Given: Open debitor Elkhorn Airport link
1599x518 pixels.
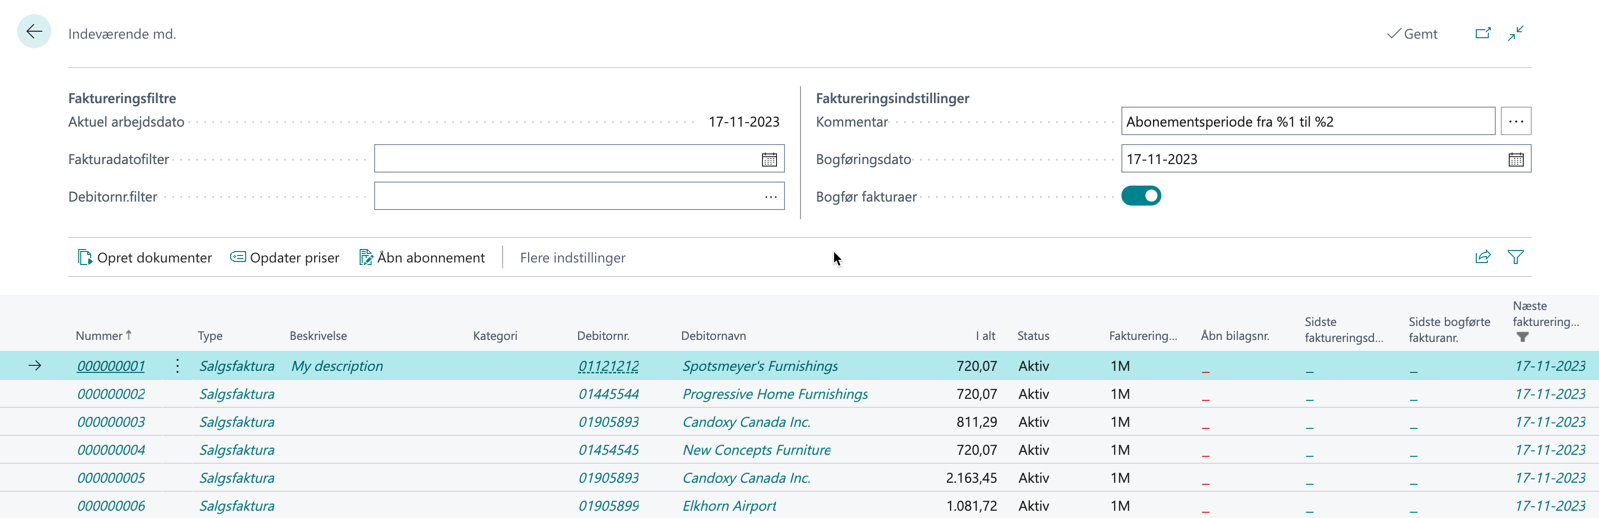Looking at the screenshot, I should coord(729,506).
